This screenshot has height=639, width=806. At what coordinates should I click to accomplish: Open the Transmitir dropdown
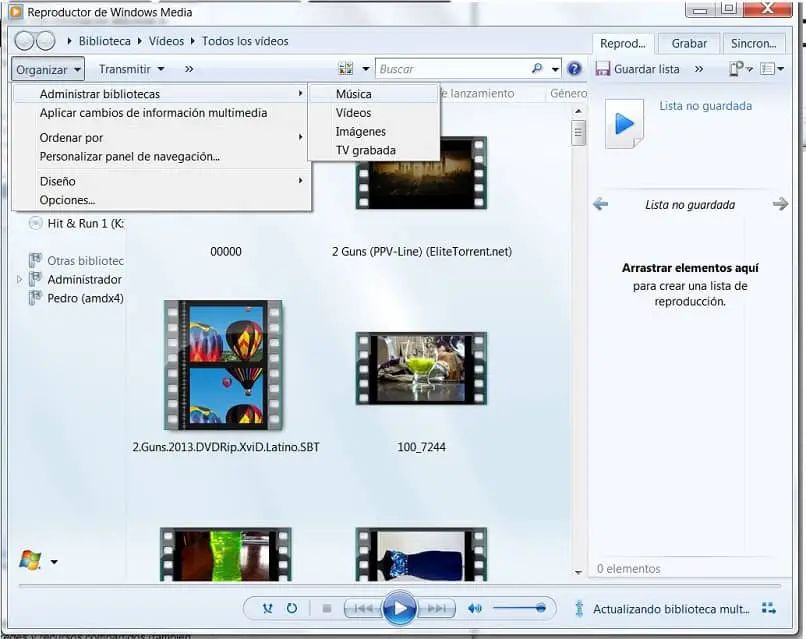tap(131, 69)
